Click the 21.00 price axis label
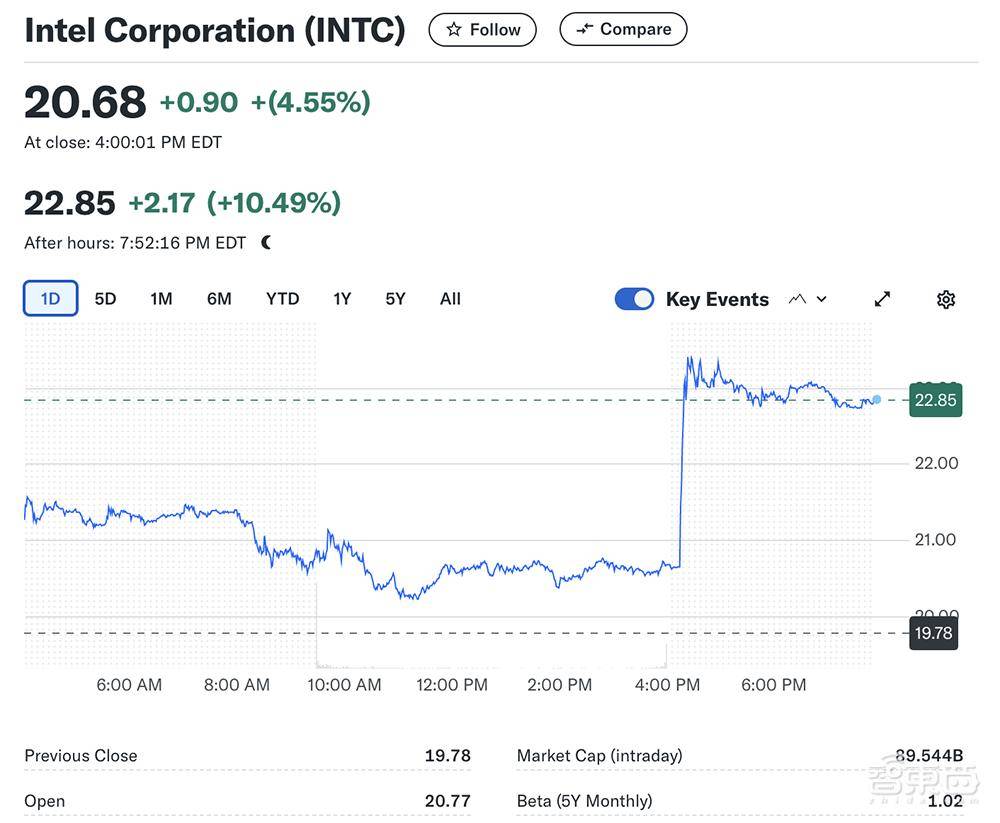This screenshot has height=823, width=1000. tap(936, 540)
